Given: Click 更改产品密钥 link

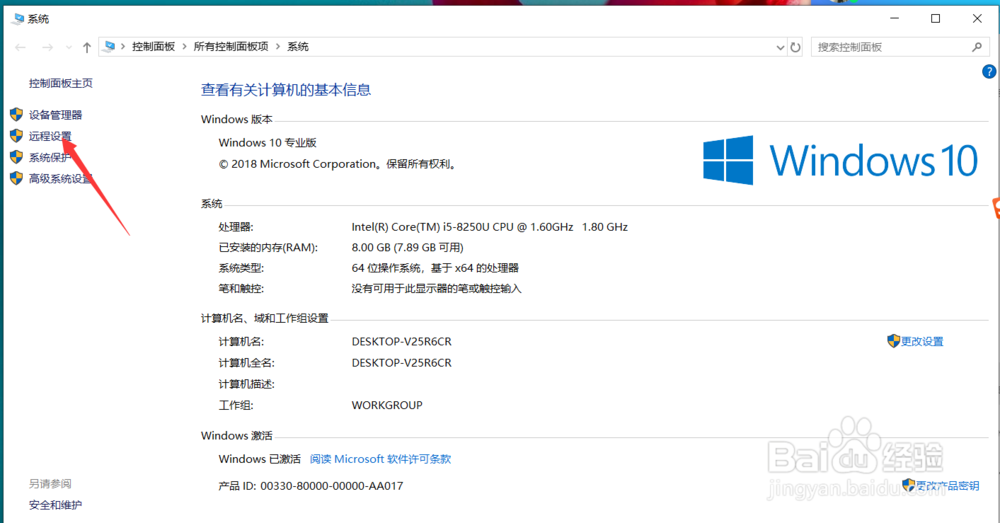Looking at the screenshot, I should tap(948, 486).
